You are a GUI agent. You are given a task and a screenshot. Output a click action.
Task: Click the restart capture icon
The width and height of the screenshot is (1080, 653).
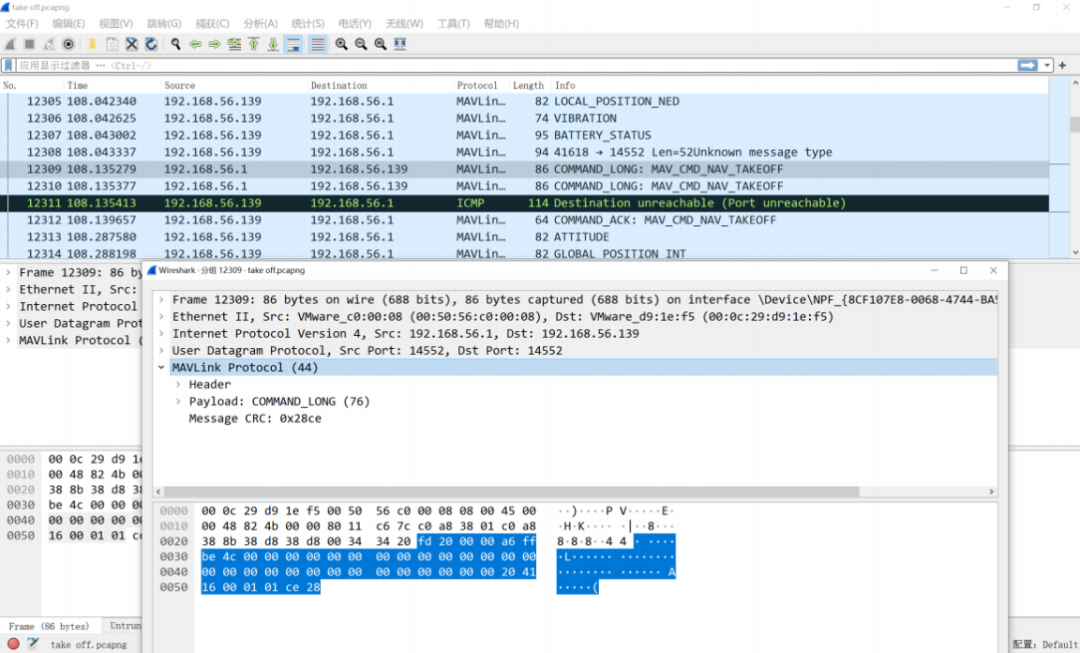pyautogui.click(x=49, y=44)
